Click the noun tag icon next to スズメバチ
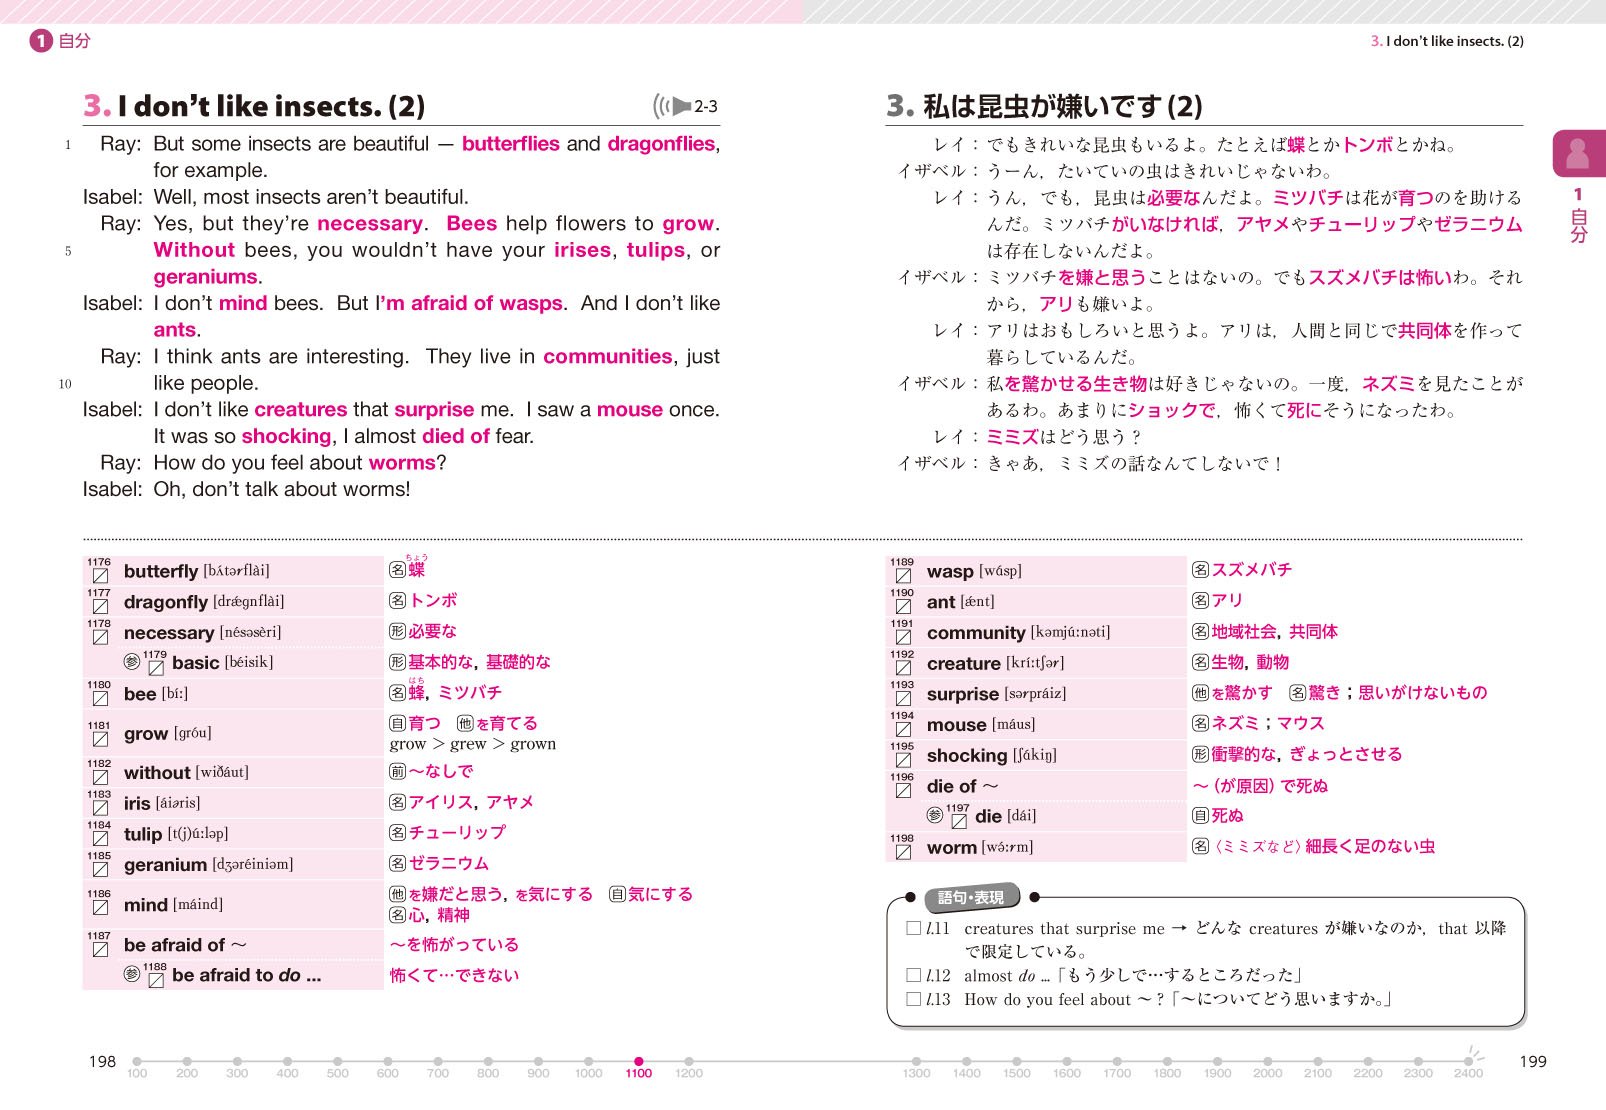This screenshot has width=1606, height=1110. coord(1201,570)
